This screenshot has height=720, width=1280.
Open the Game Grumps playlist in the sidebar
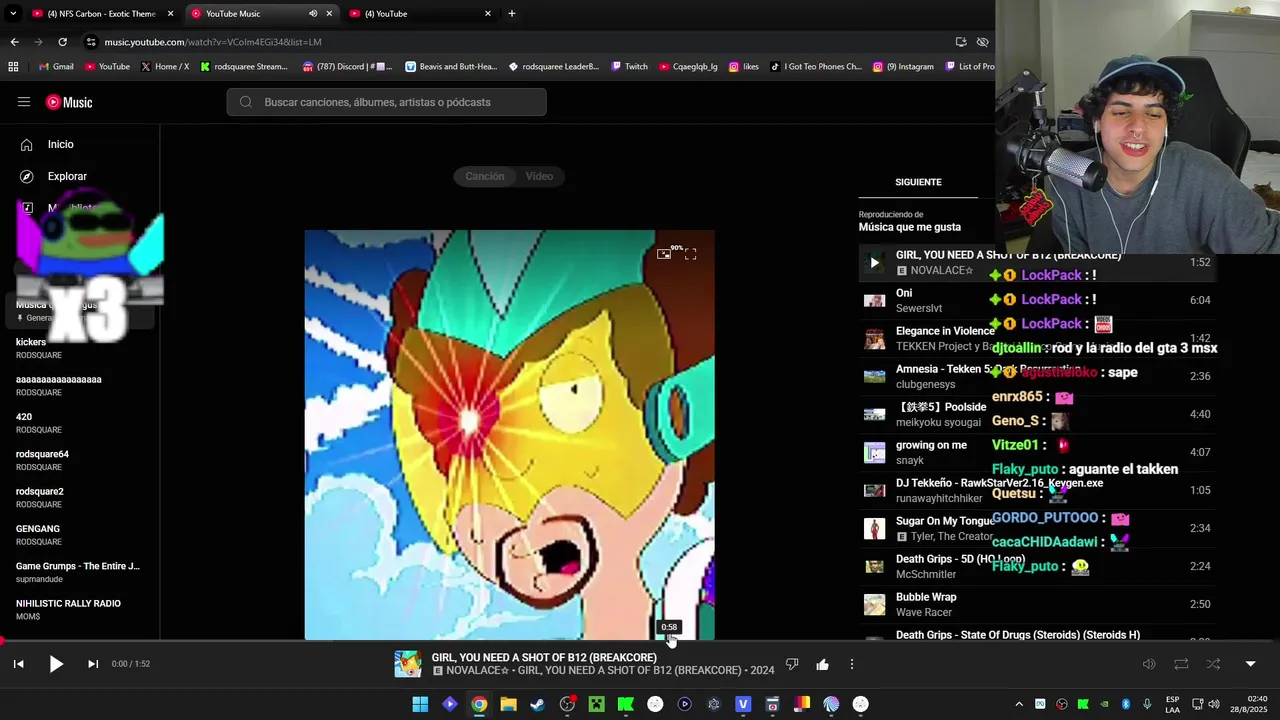pos(80,572)
